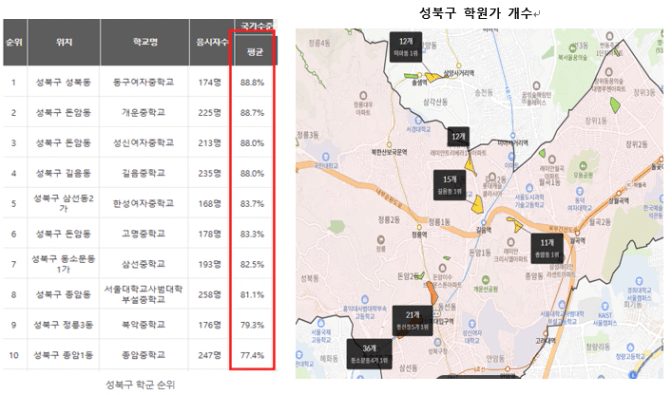Screen dimensions: 672x395
Task: Click the 길음역 subway station marker
Action: [x=483, y=223]
